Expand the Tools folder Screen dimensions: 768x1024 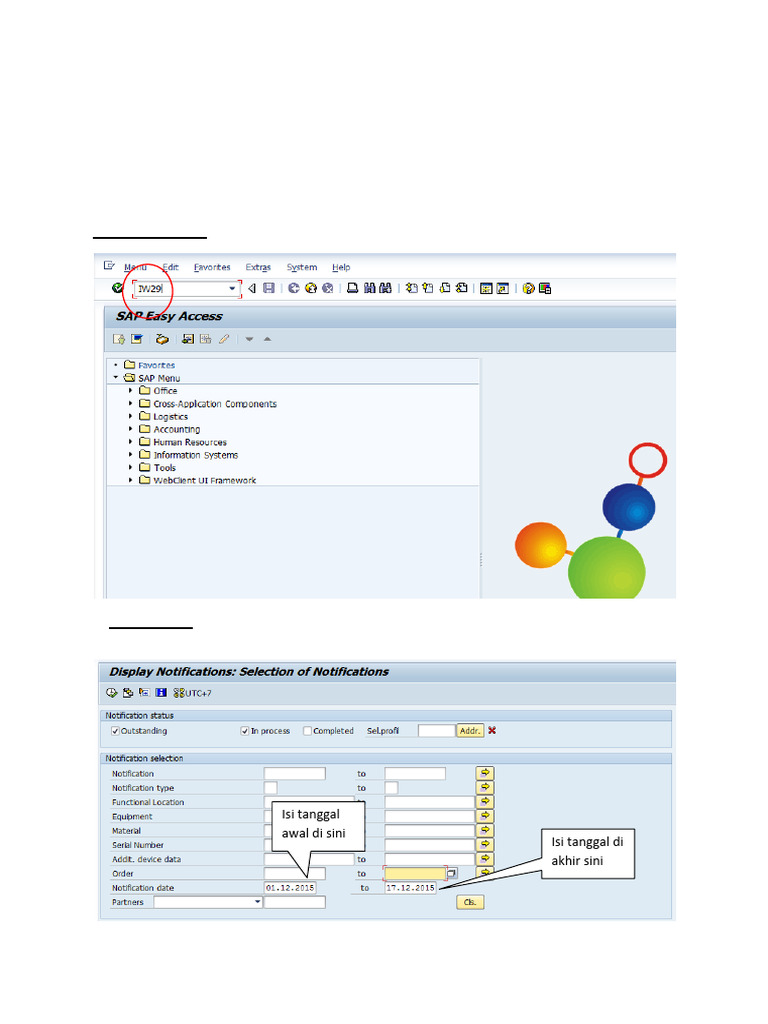click(131, 468)
